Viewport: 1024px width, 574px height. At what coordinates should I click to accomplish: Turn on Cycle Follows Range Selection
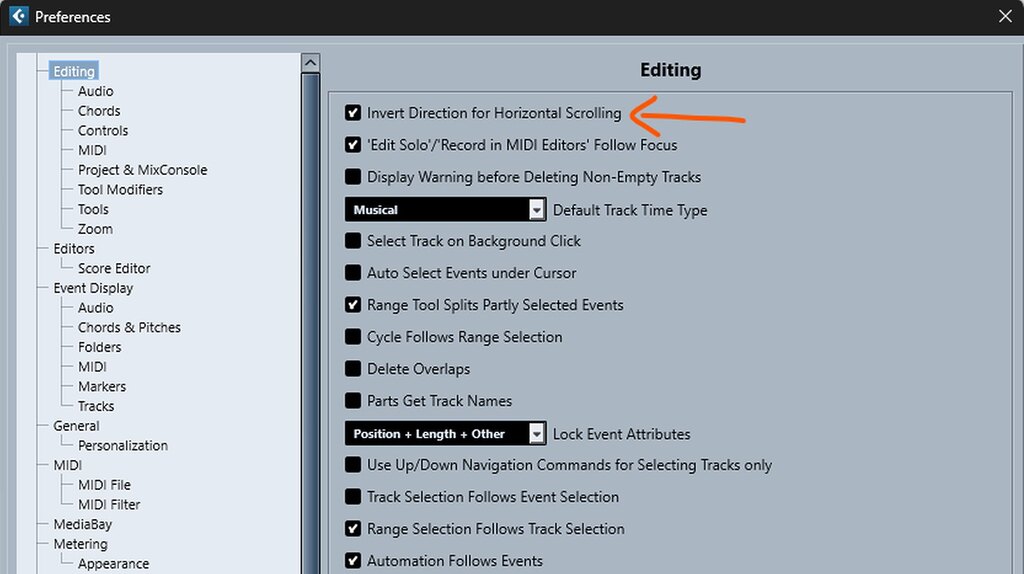(353, 337)
